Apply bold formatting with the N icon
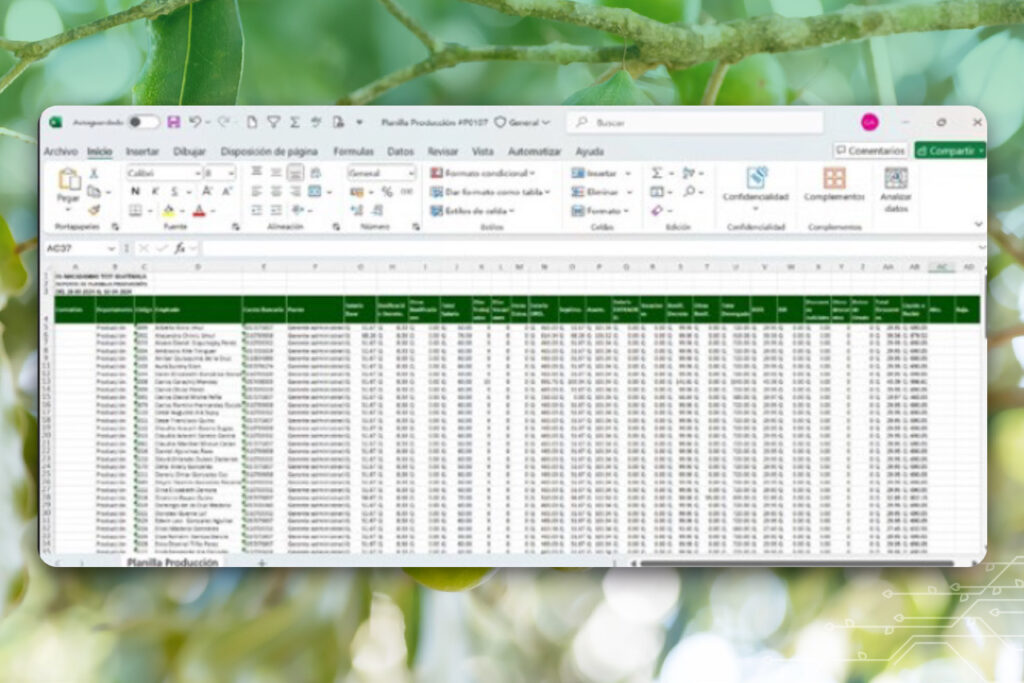1024x683 pixels. [x=135, y=190]
